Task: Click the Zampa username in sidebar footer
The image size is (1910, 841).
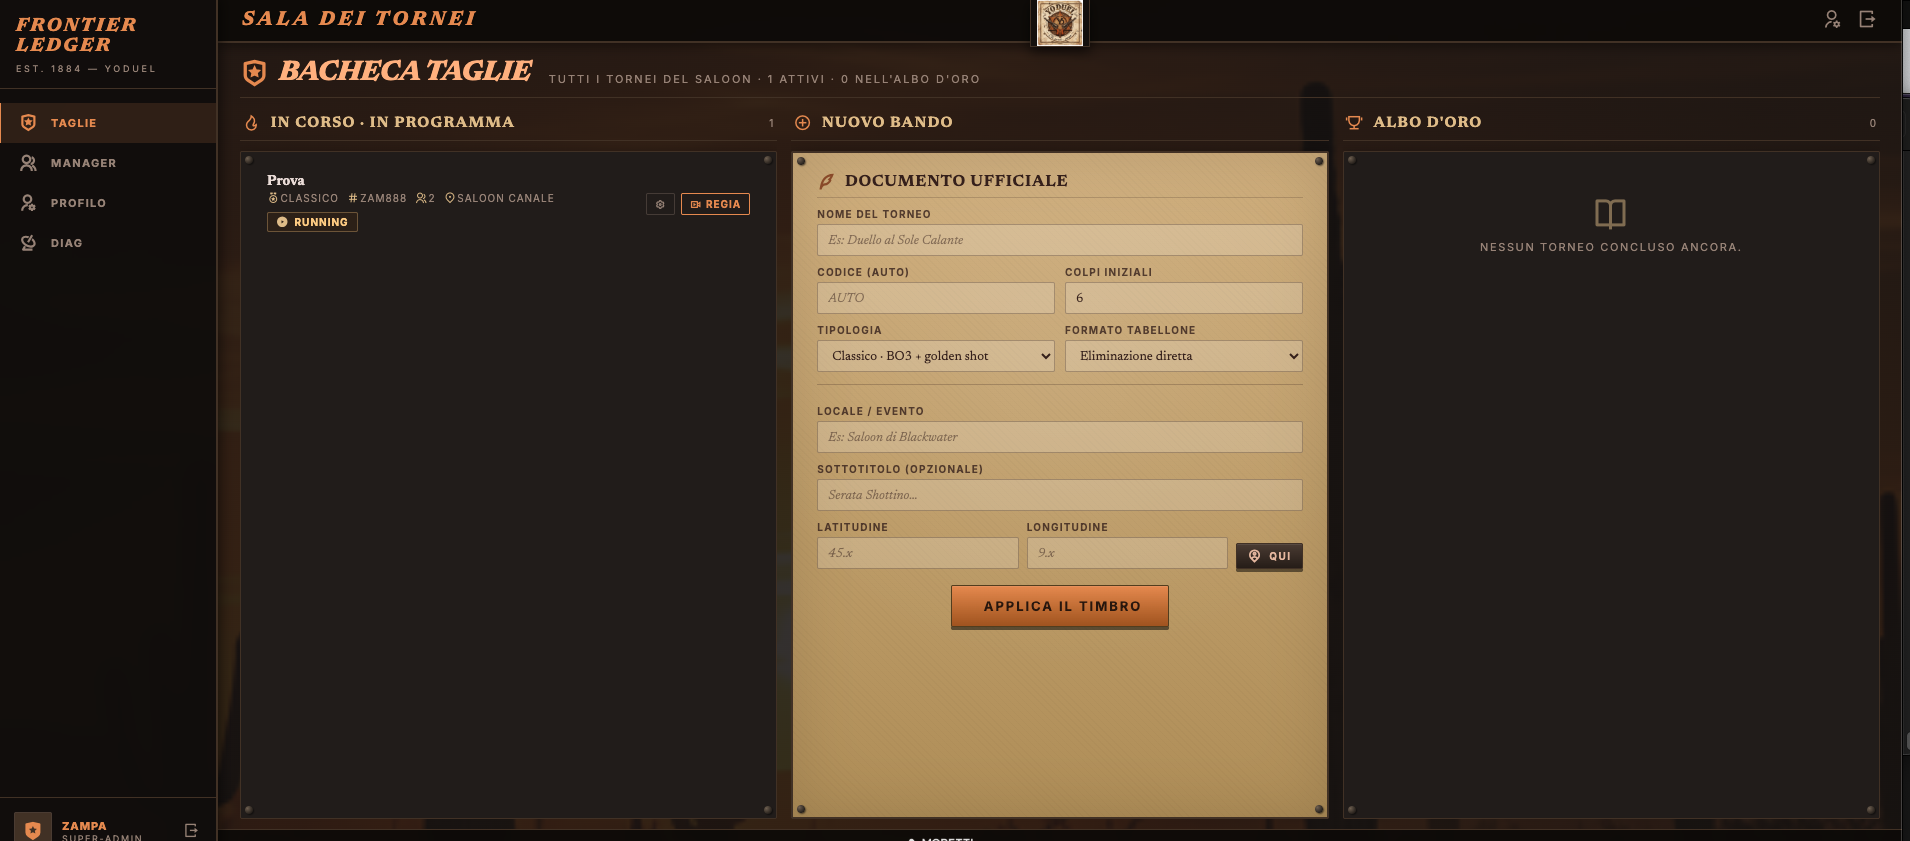Action: [84, 826]
